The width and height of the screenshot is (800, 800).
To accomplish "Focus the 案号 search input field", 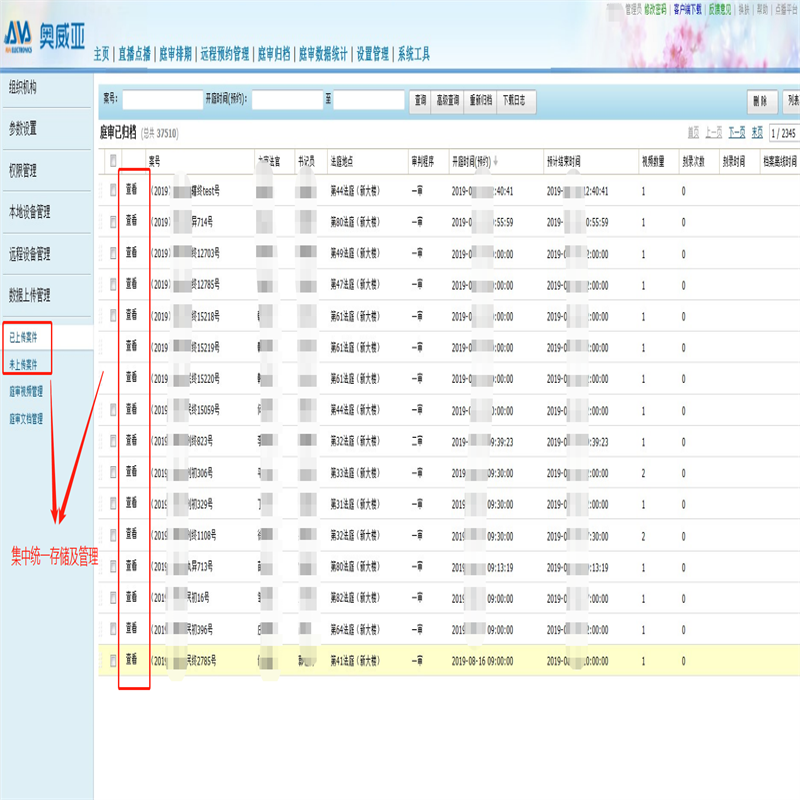I will [163, 100].
